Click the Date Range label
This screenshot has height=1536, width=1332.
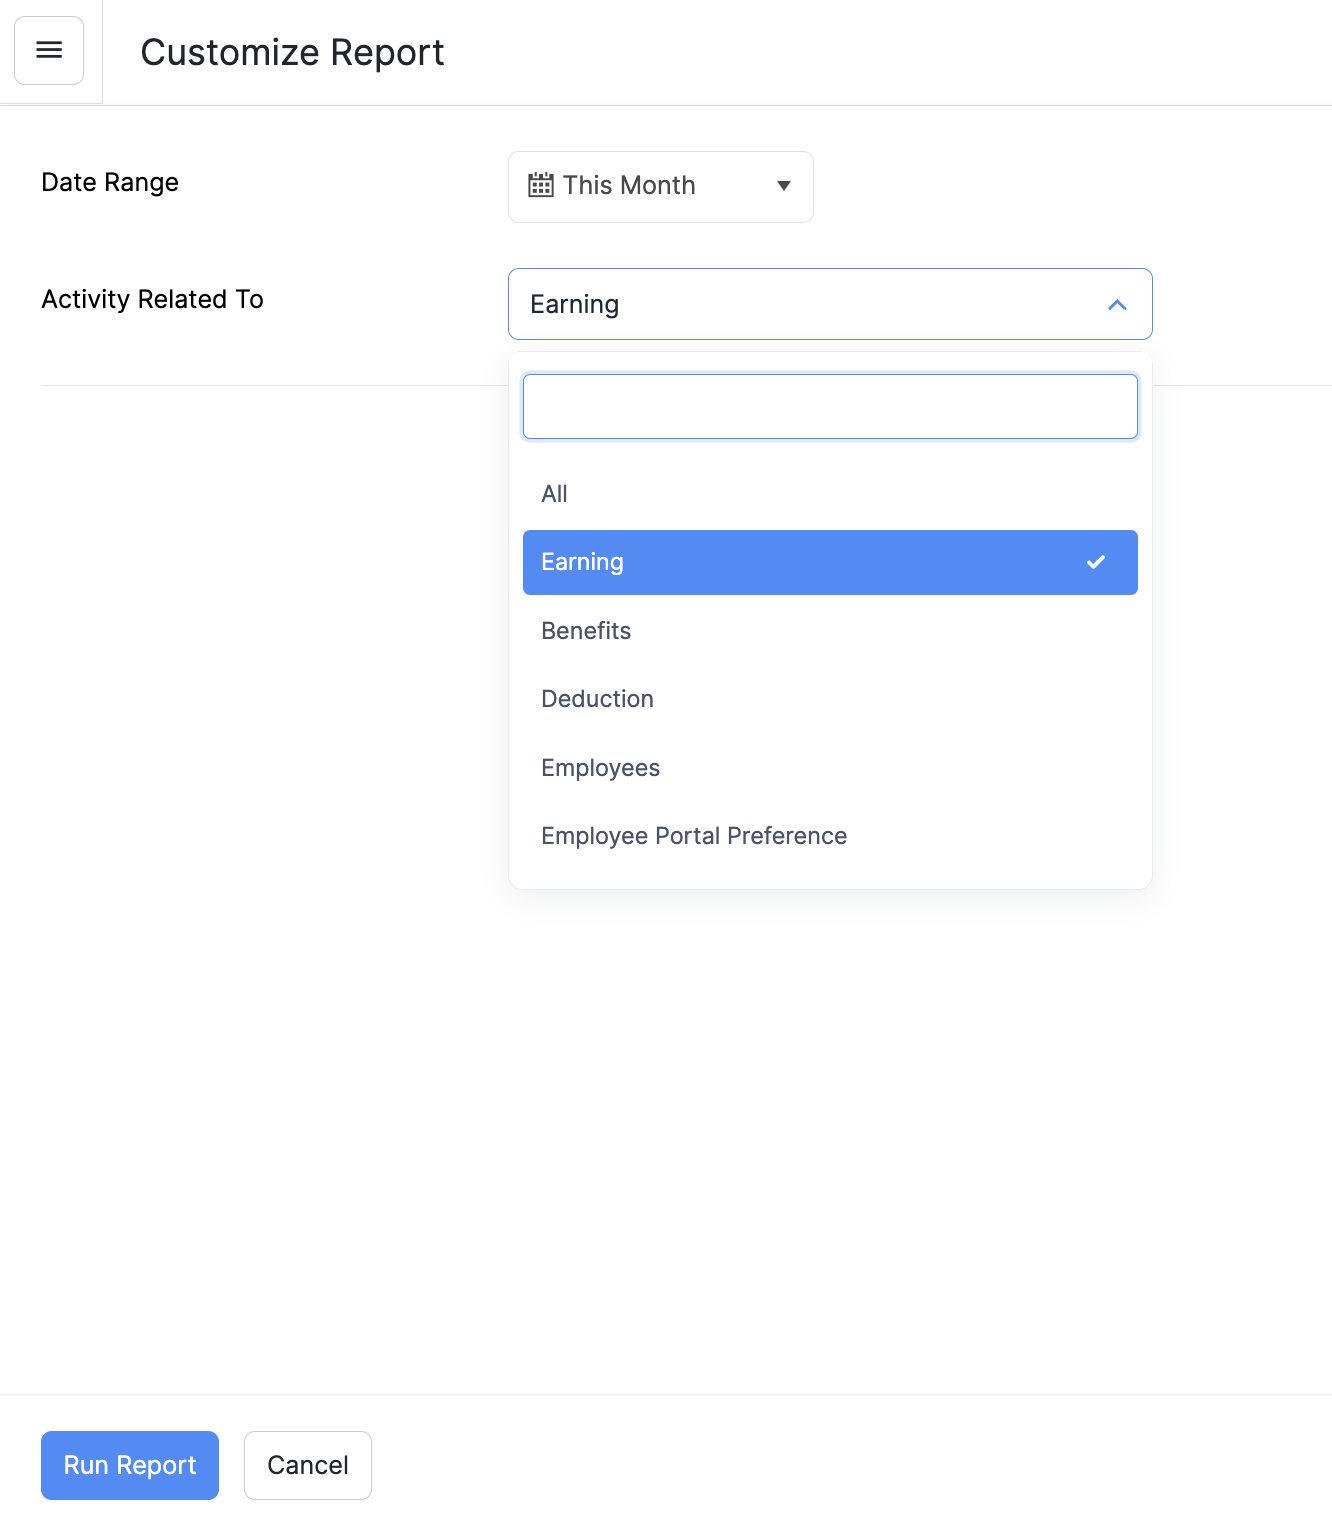click(x=110, y=182)
